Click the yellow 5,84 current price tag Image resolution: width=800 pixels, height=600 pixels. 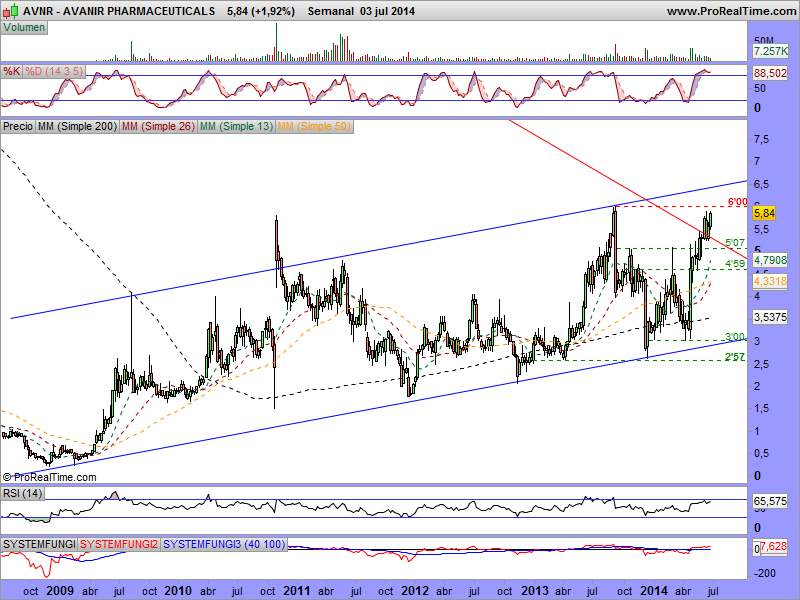coord(764,213)
